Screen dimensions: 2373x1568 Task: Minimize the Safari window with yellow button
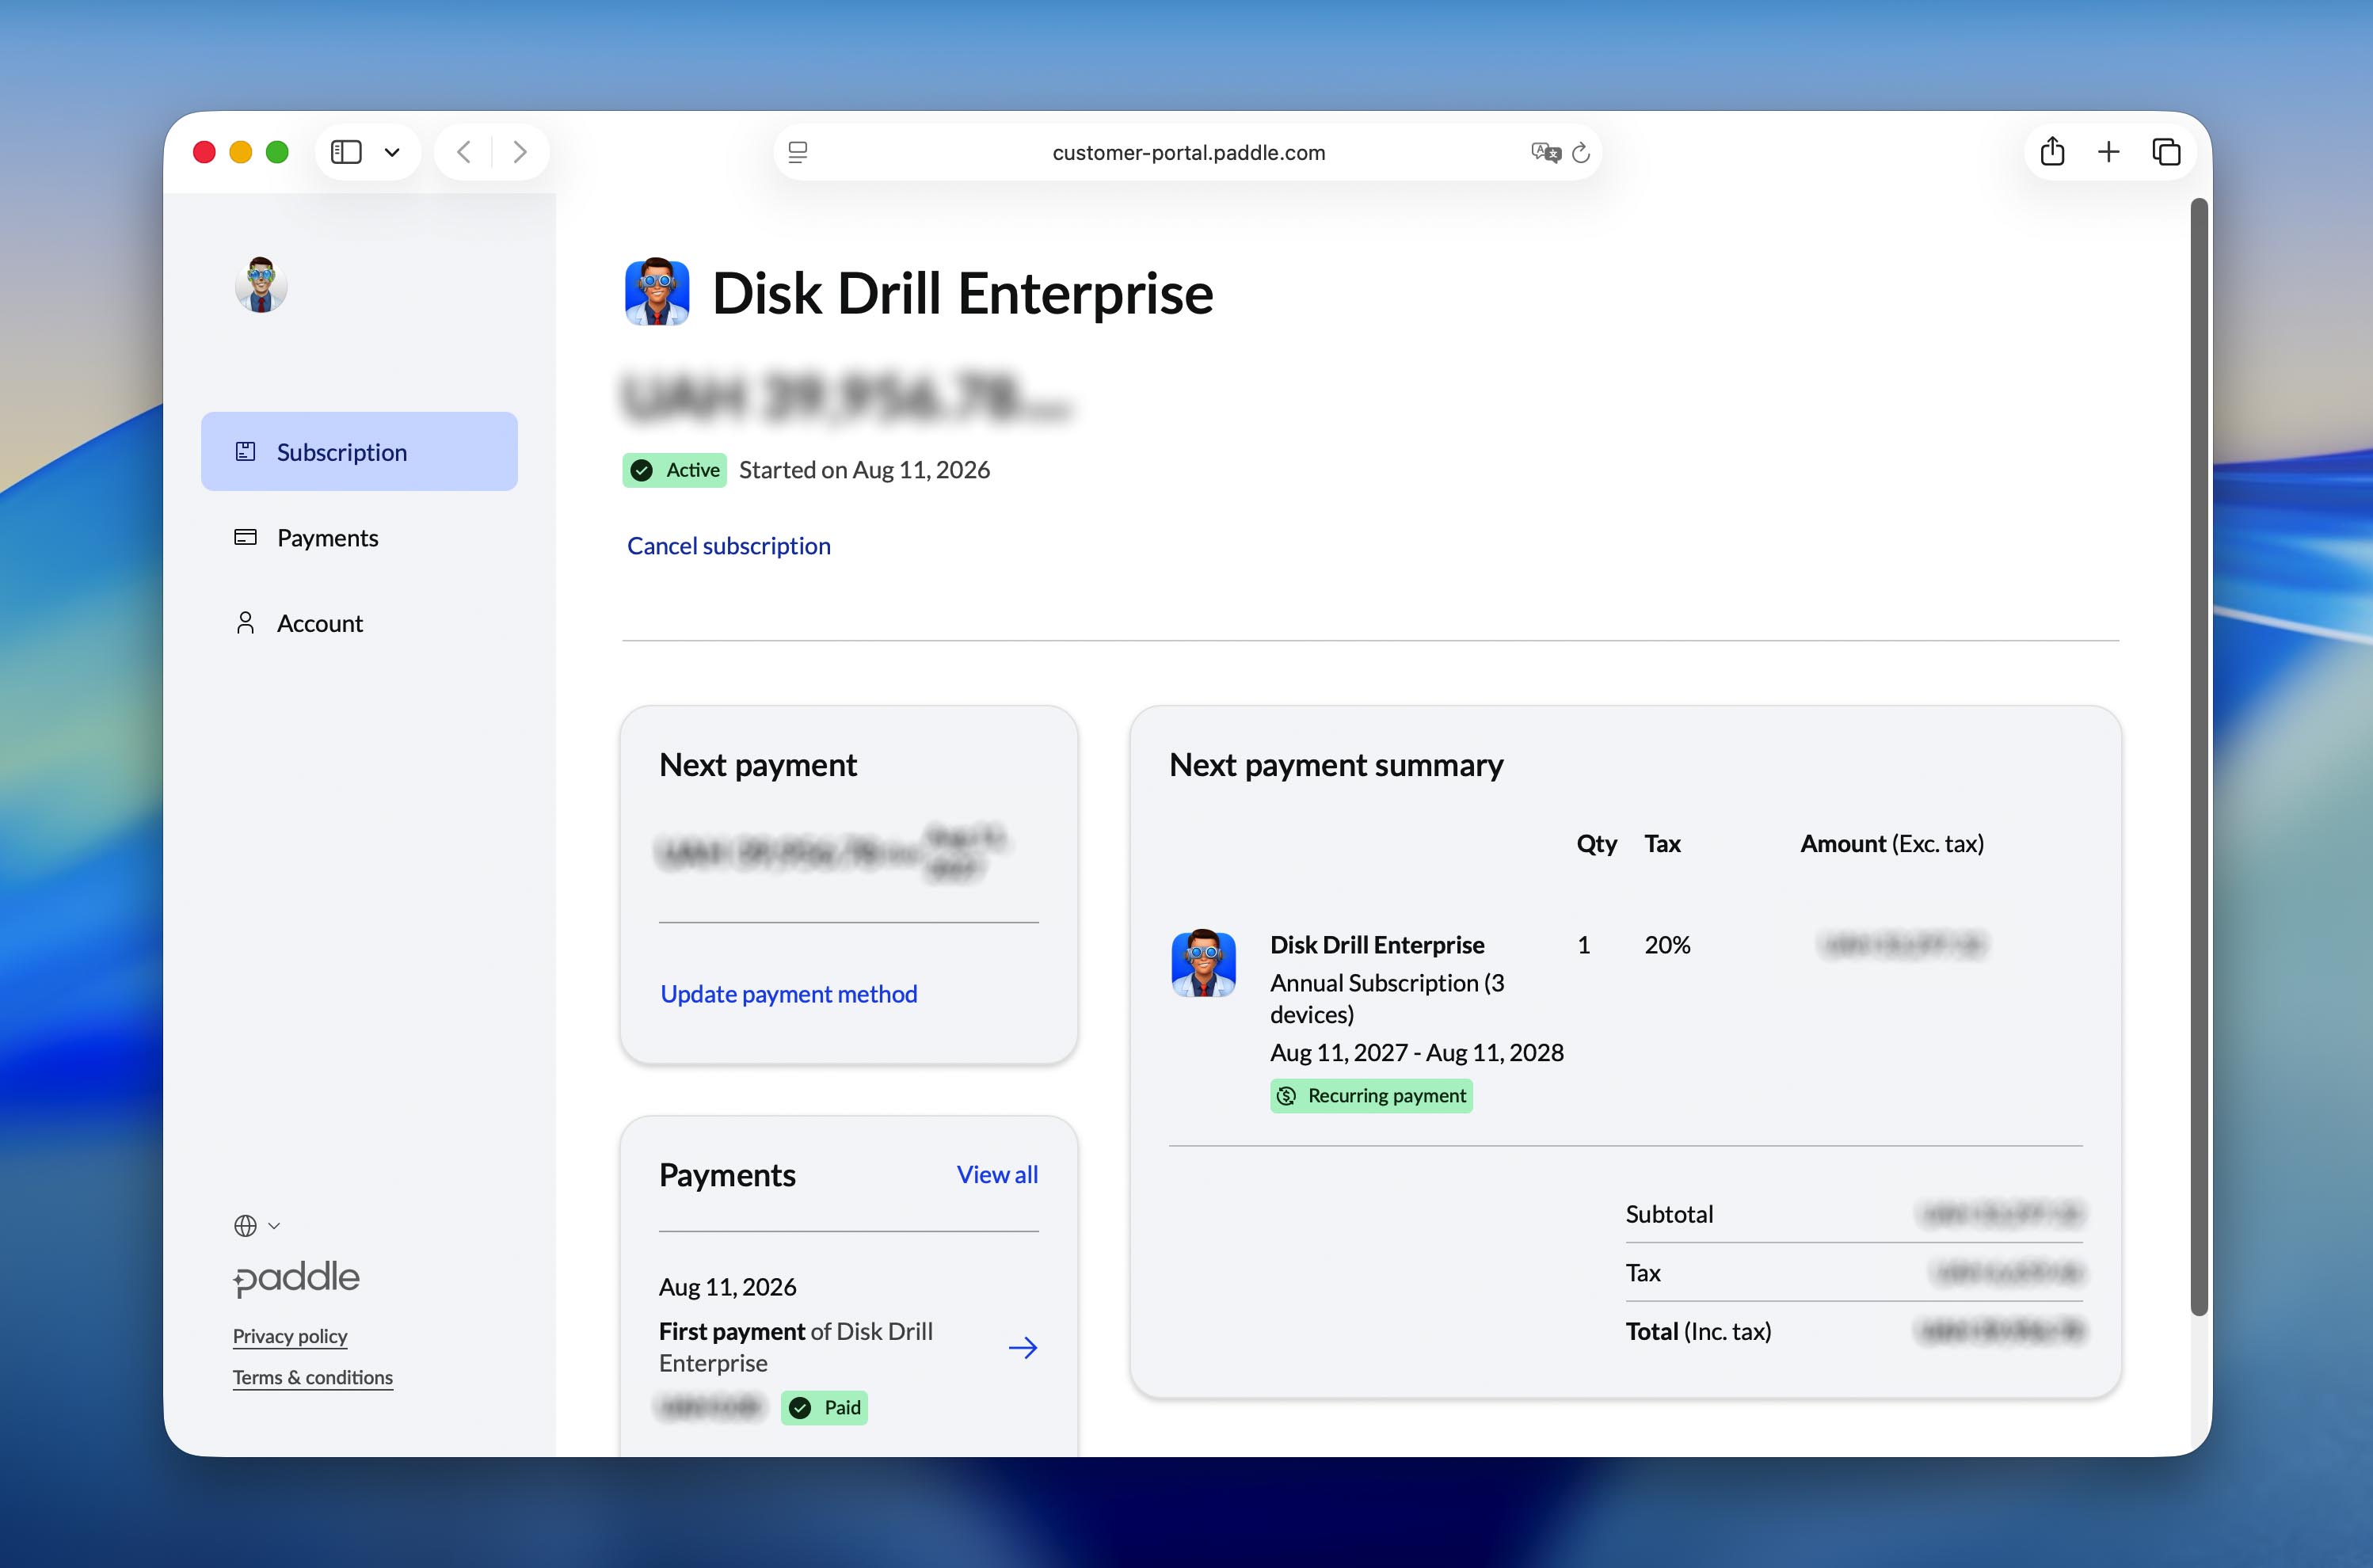(241, 152)
